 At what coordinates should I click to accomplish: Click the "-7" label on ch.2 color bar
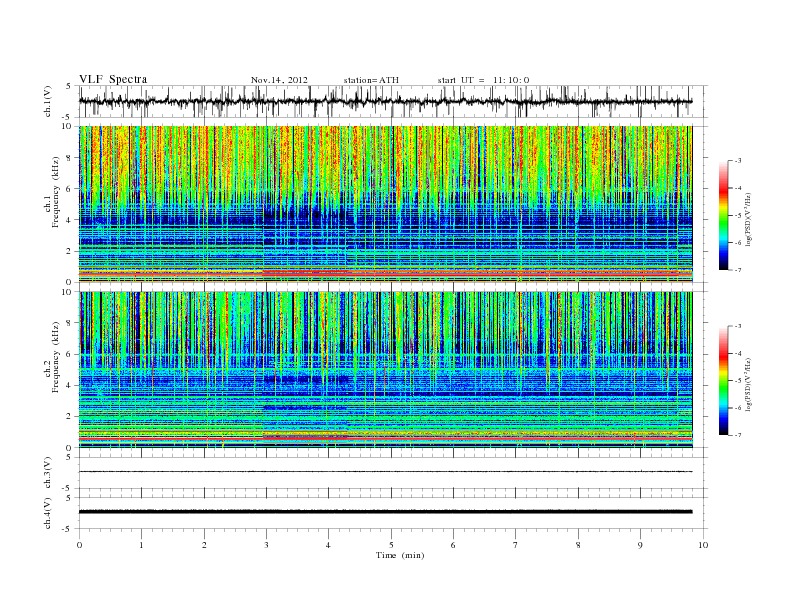737,435
